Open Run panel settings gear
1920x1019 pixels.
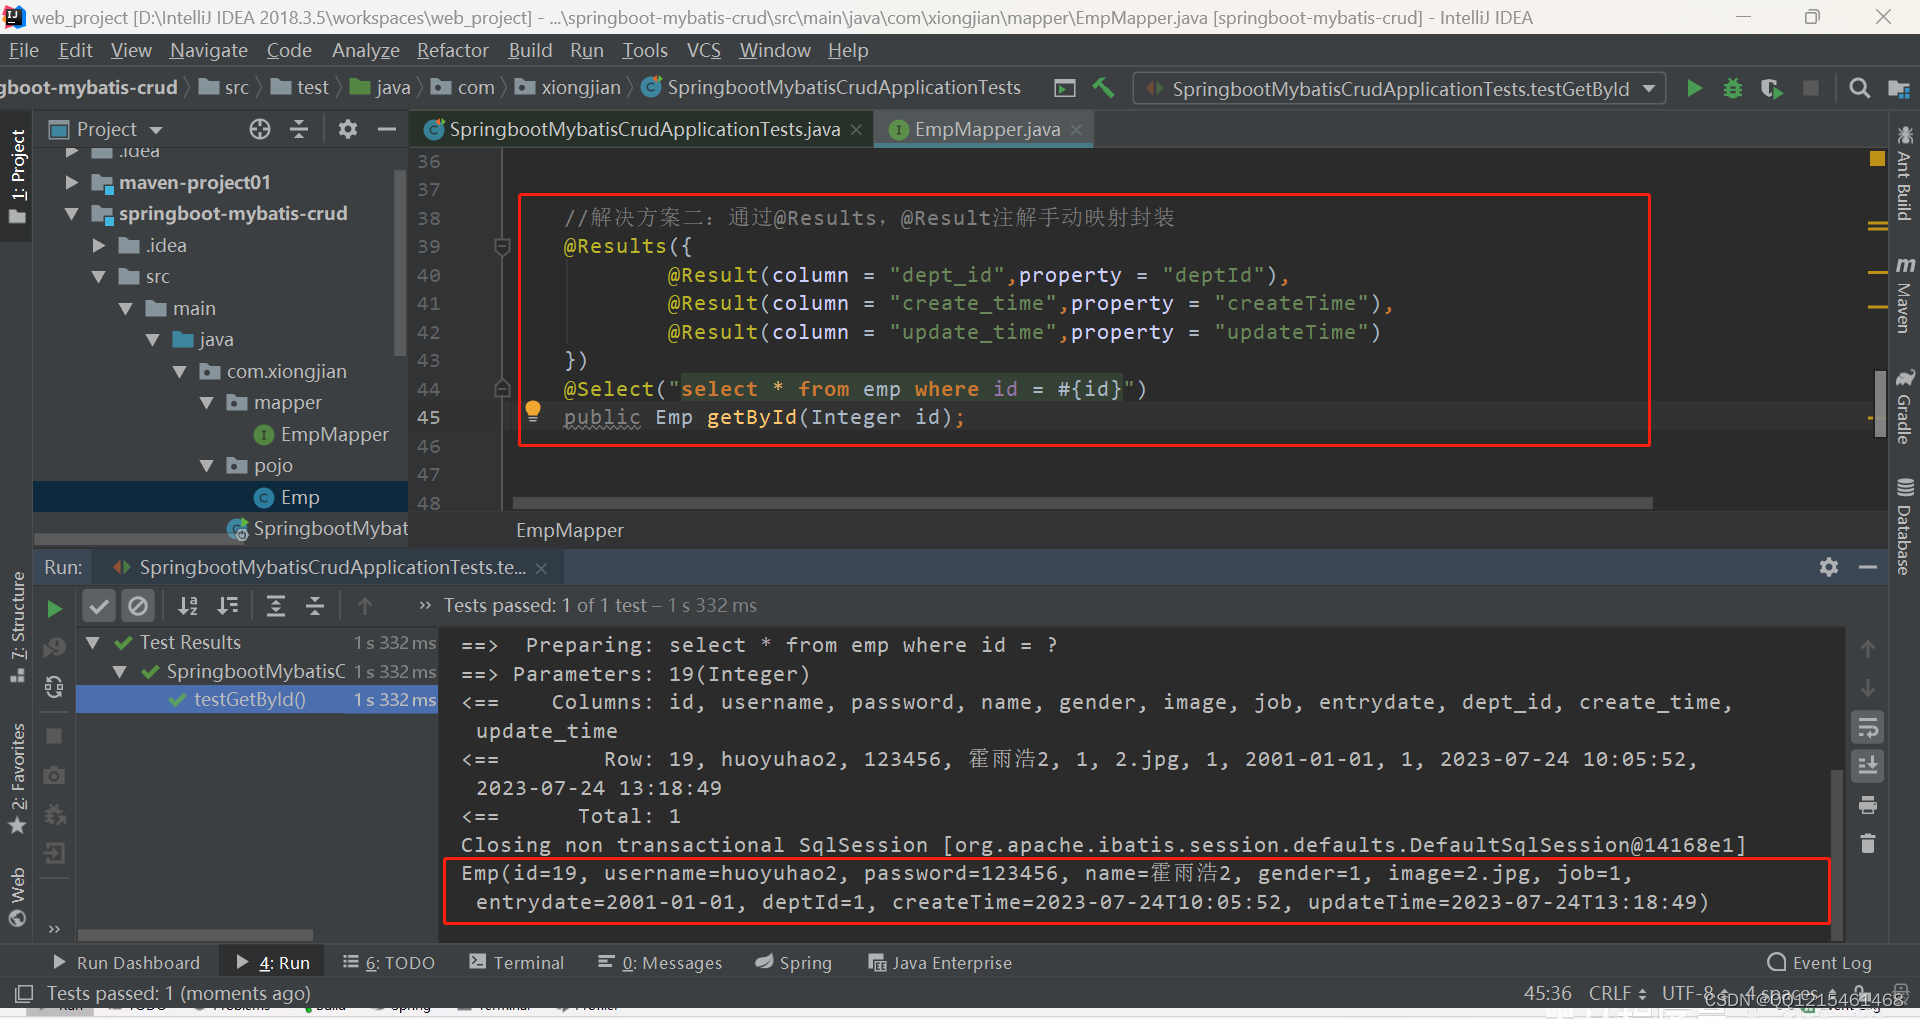[x=1829, y=567]
